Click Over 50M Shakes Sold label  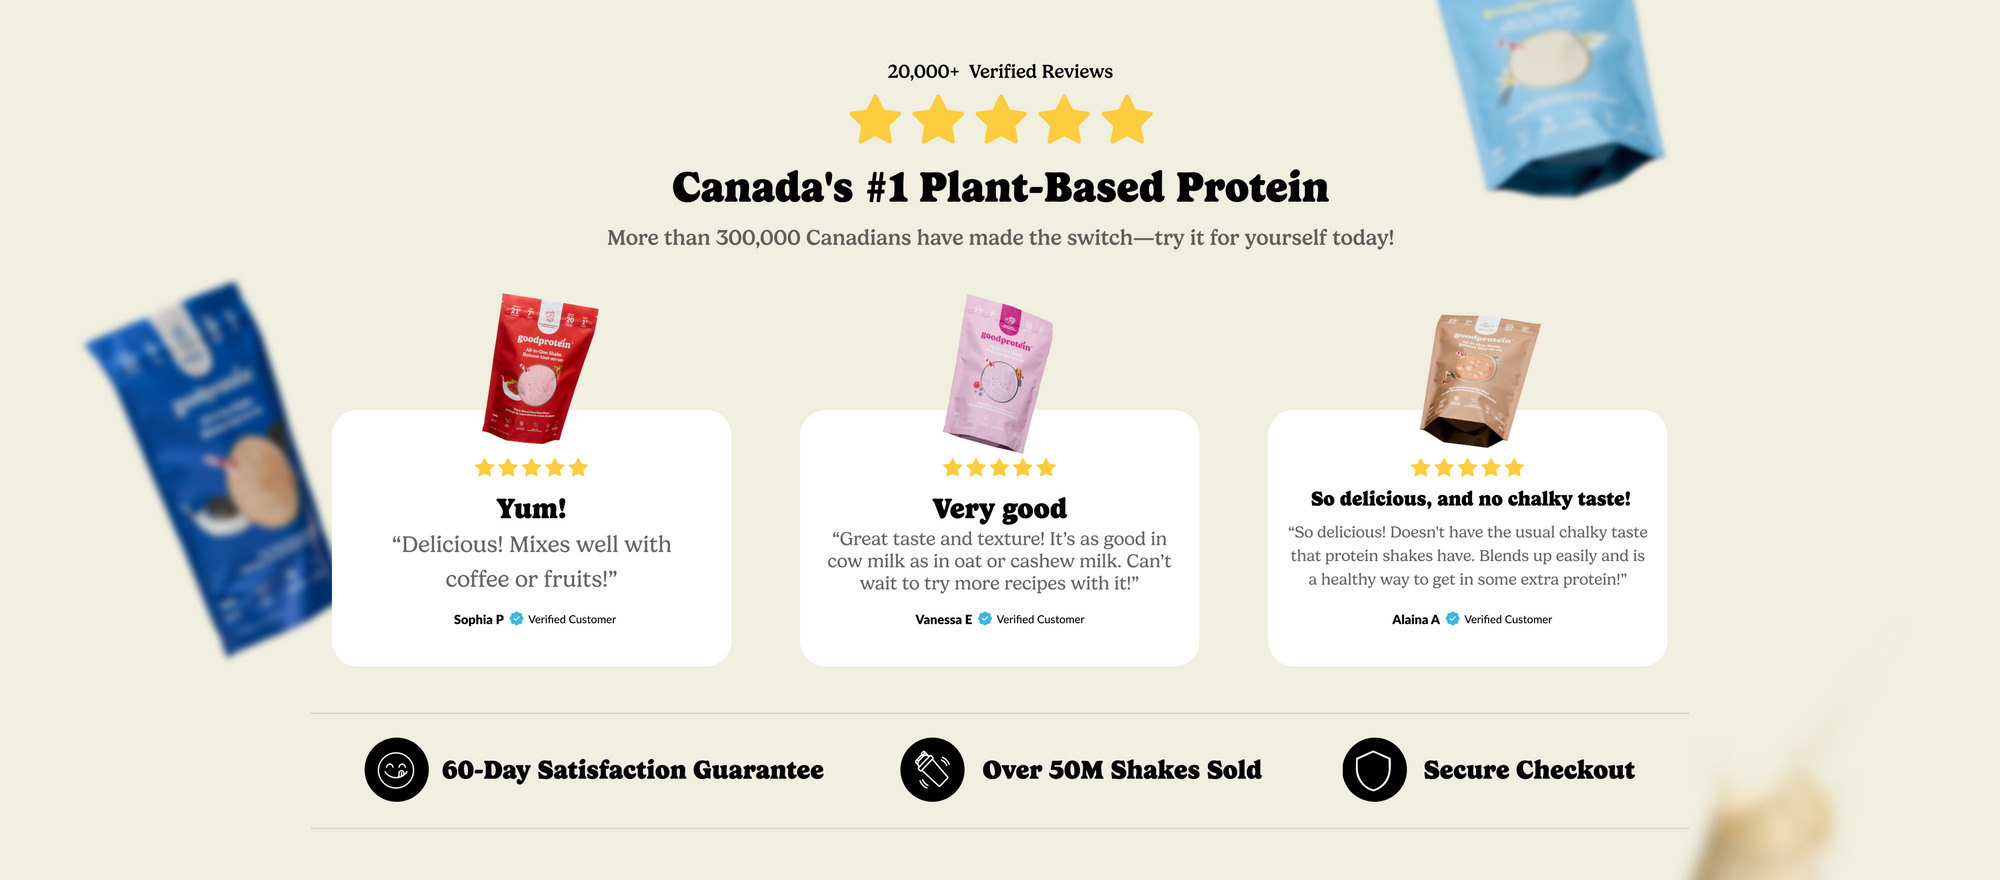click(1122, 770)
